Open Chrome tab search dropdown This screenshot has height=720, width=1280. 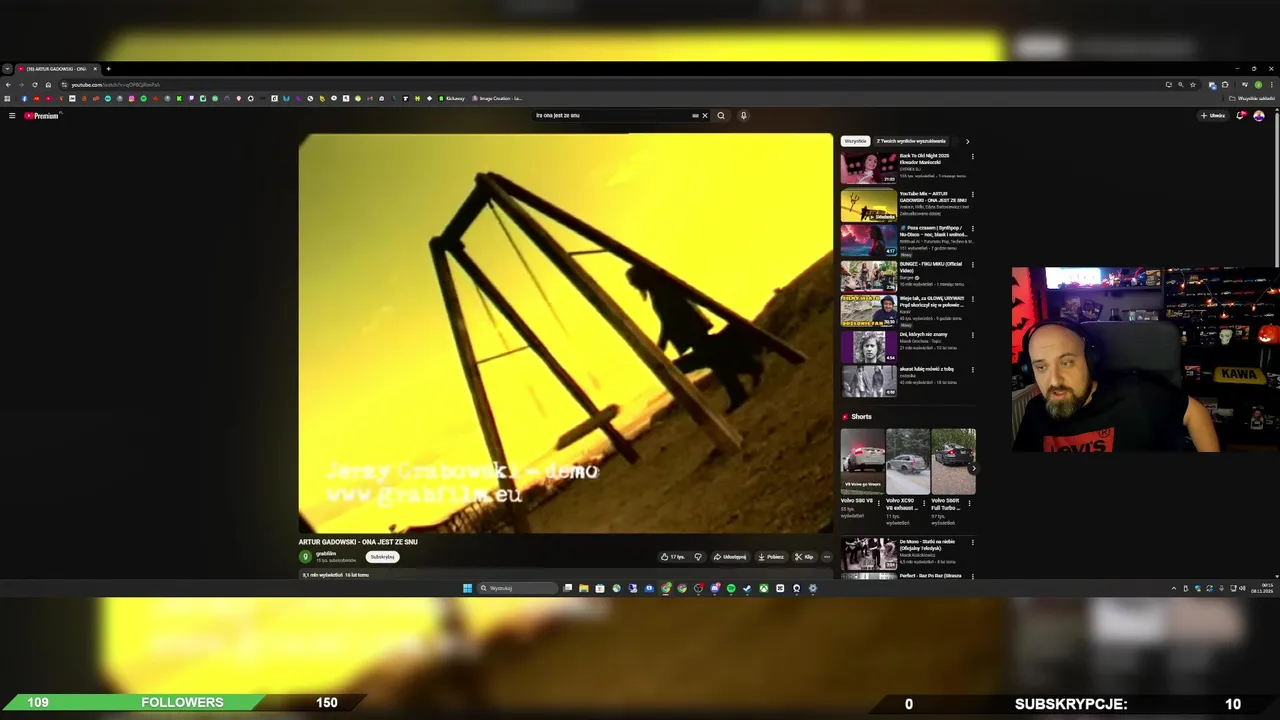coord(7,69)
